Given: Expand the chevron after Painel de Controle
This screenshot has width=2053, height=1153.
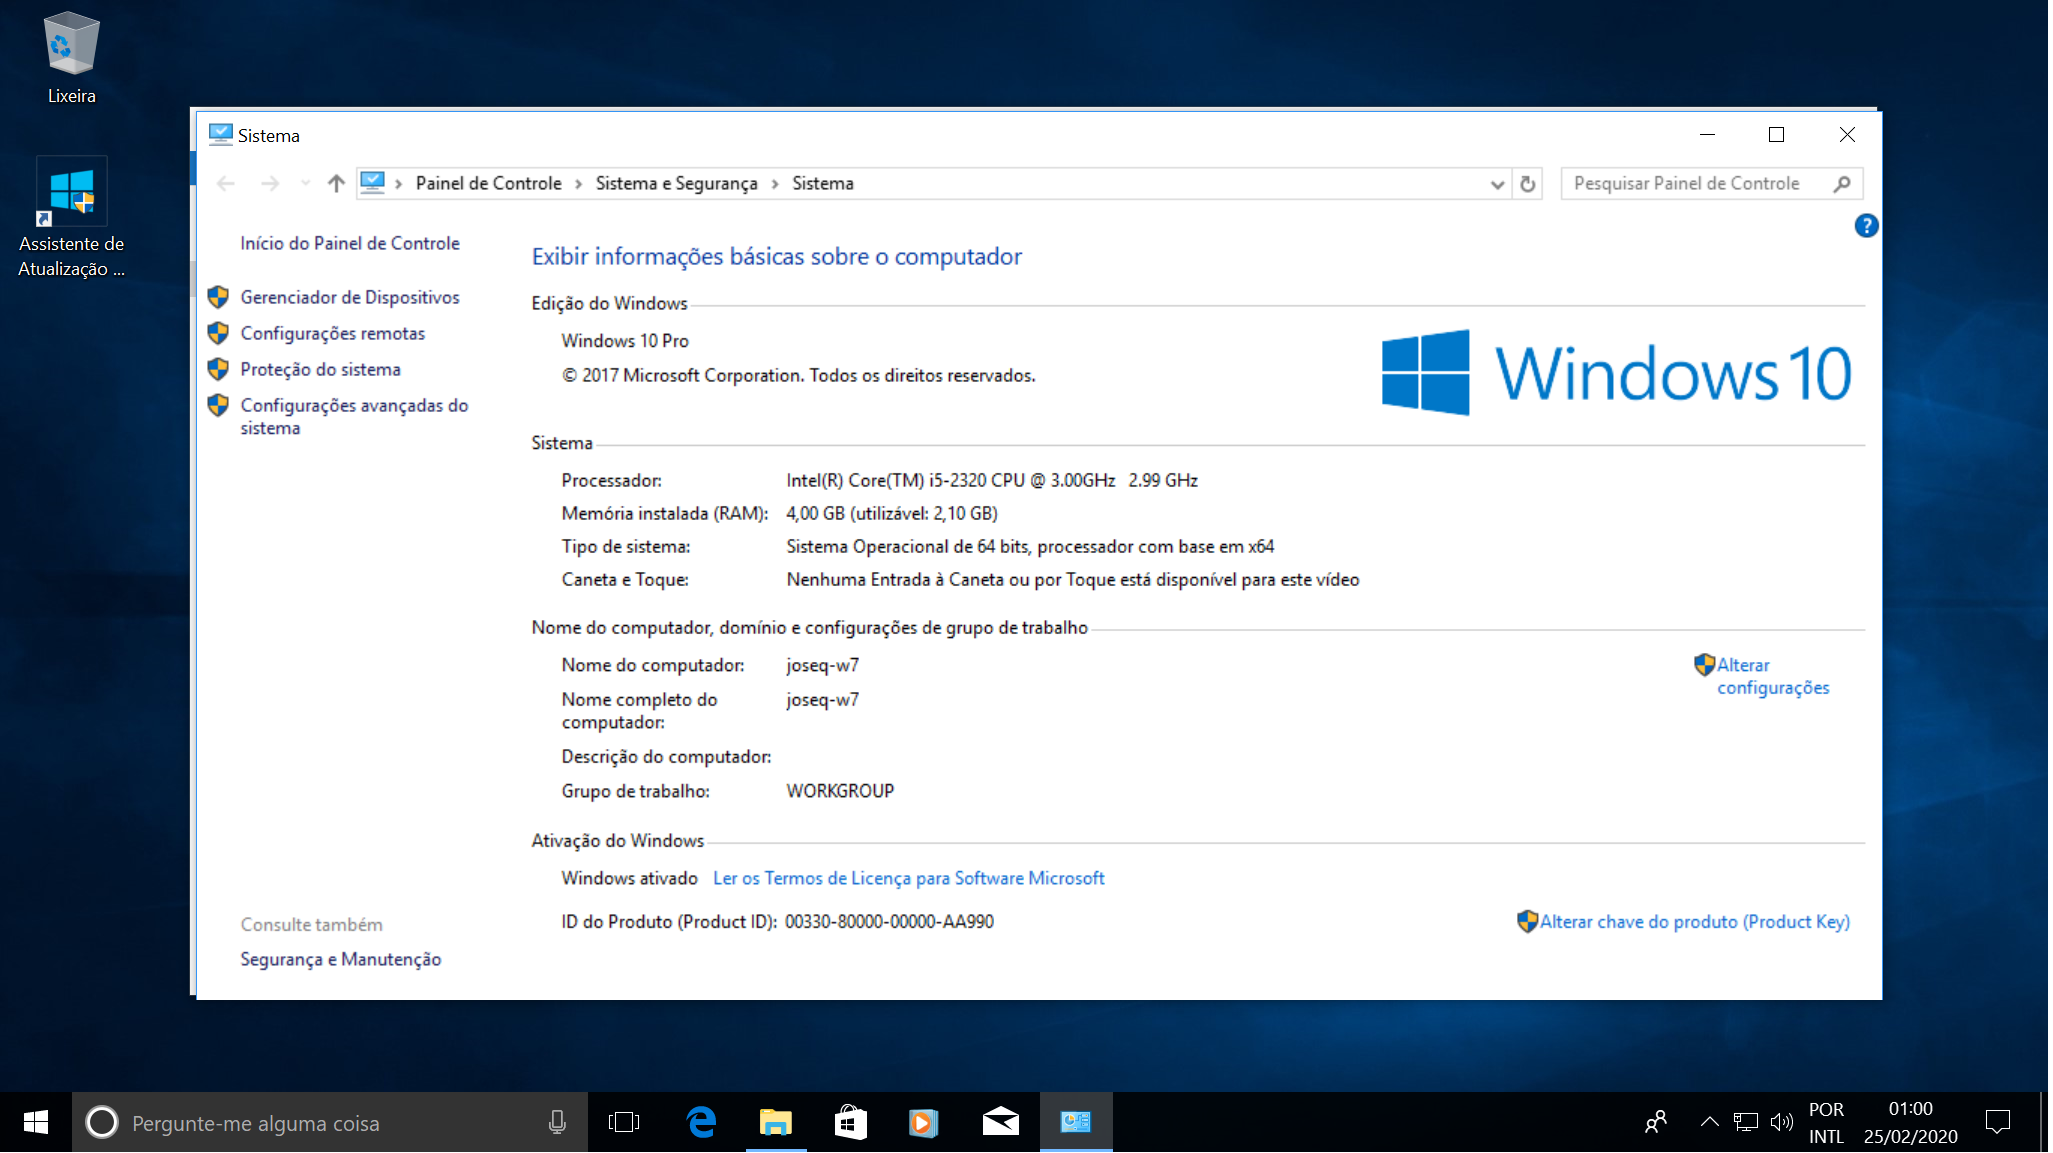Looking at the screenshot, I should [x=579, y=184].
